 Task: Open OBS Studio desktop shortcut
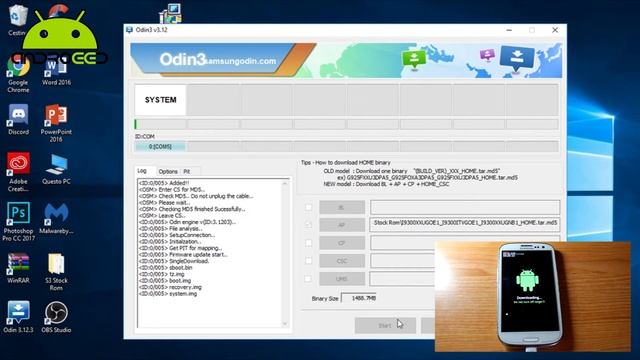[56, 317]
